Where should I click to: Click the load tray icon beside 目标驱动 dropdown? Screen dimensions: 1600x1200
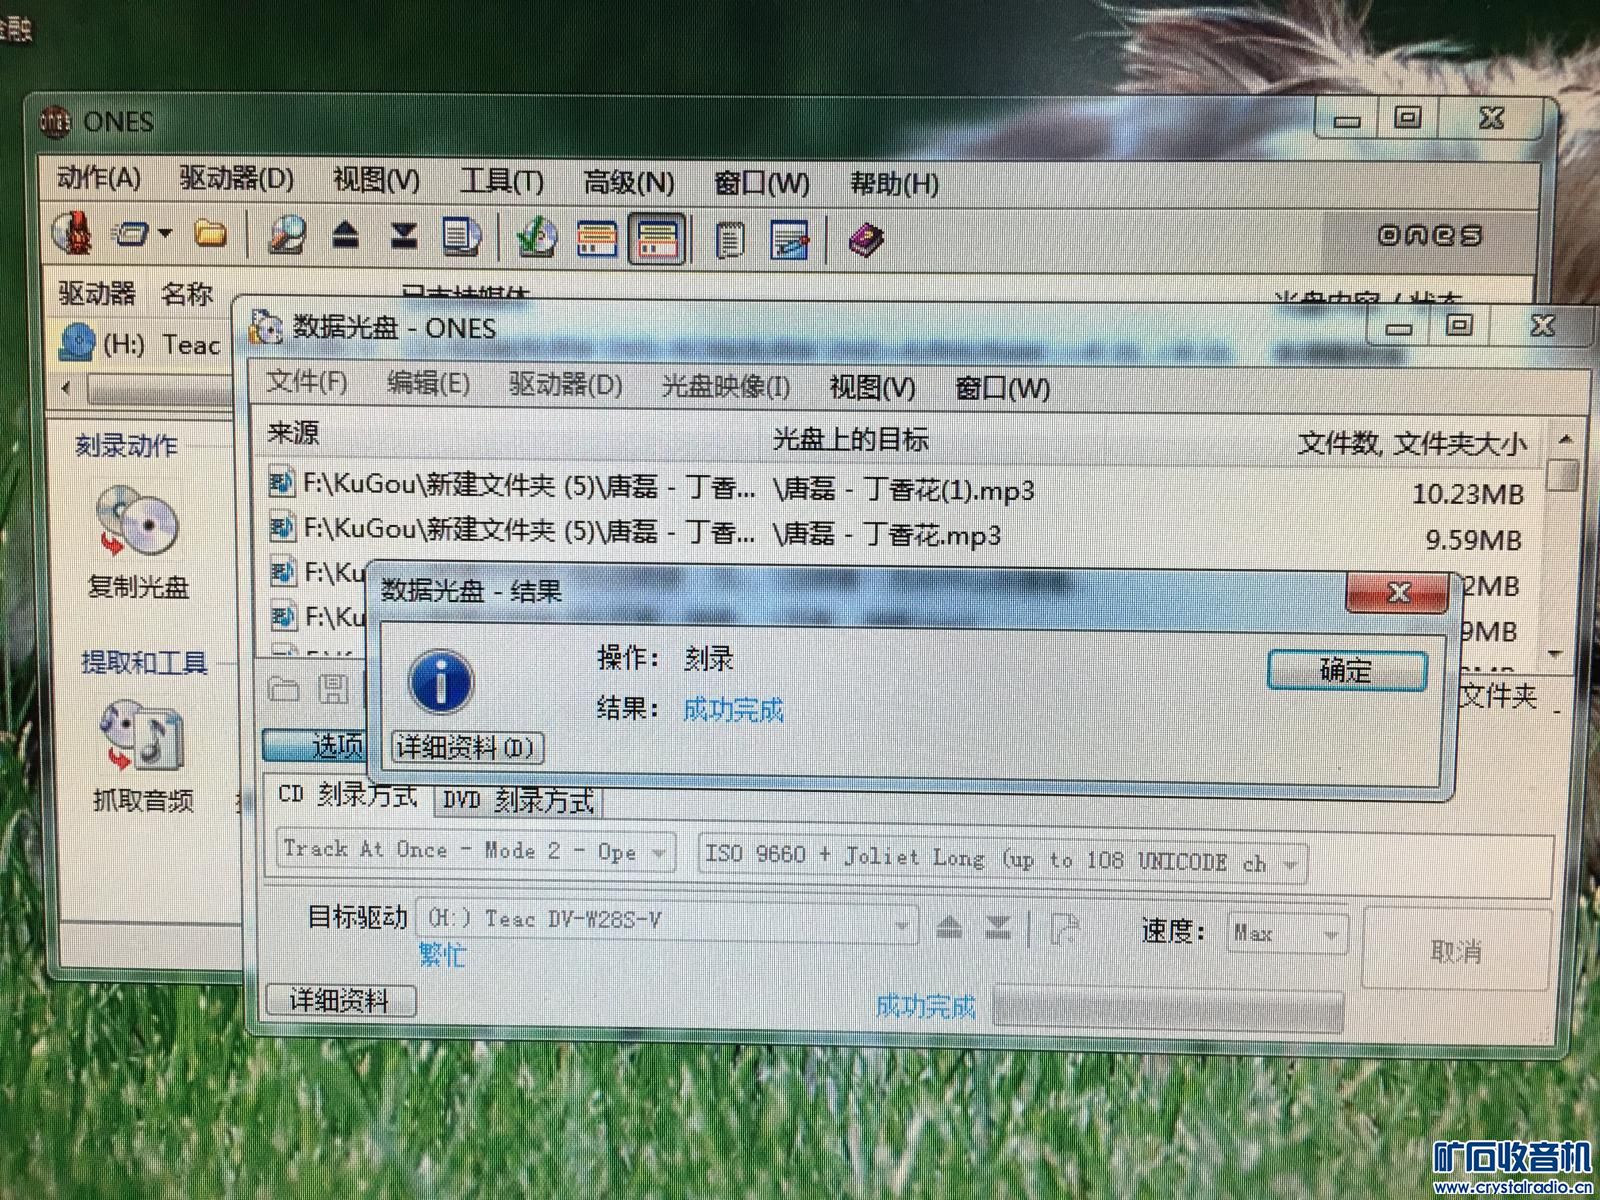tap(998, 928)
